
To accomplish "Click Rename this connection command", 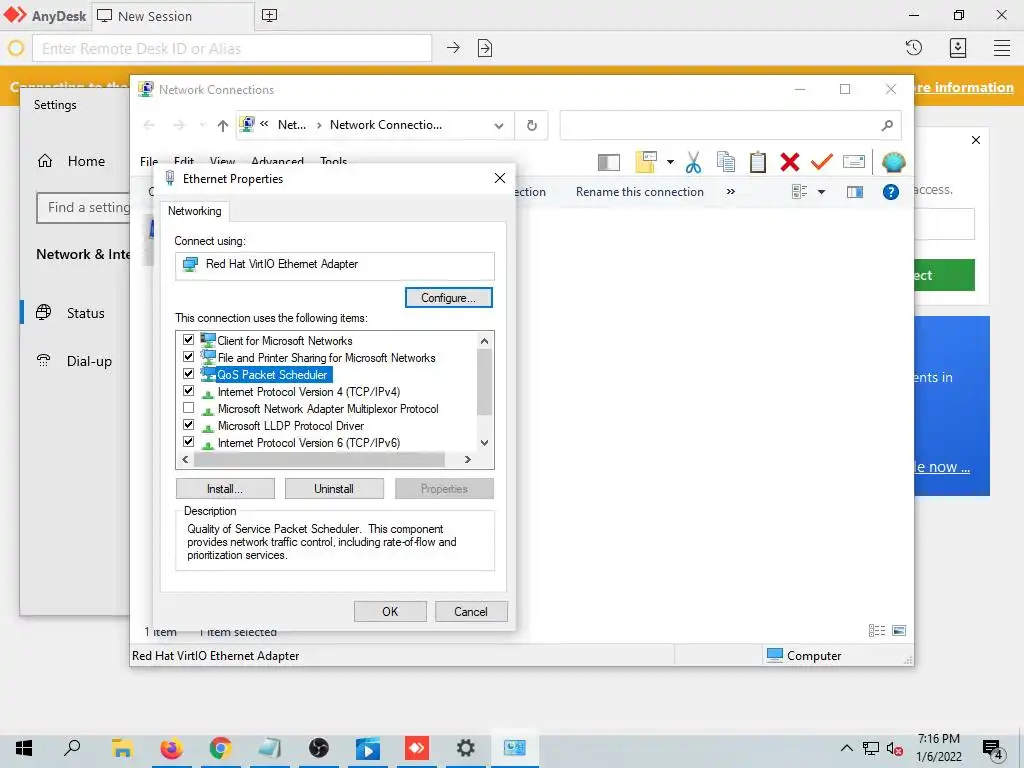I will 639,192.
